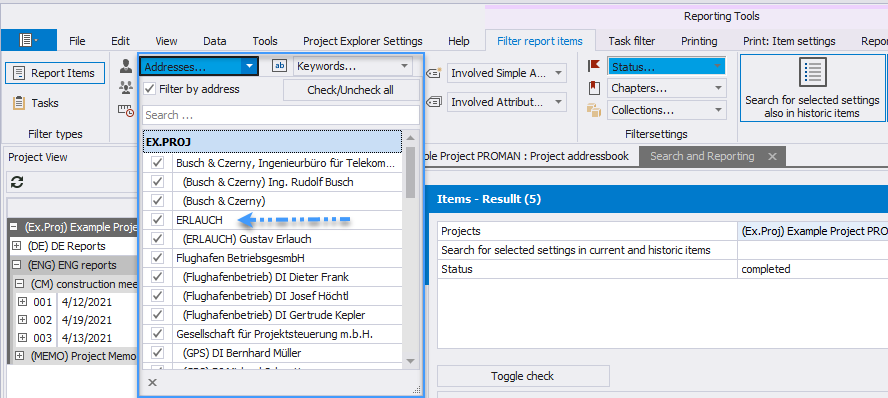Image resolution: width=888 pixels, height=398 pixels.
Task: Expand meeting 003 dated 4/13/2021
Action: (x=23, y=338)
